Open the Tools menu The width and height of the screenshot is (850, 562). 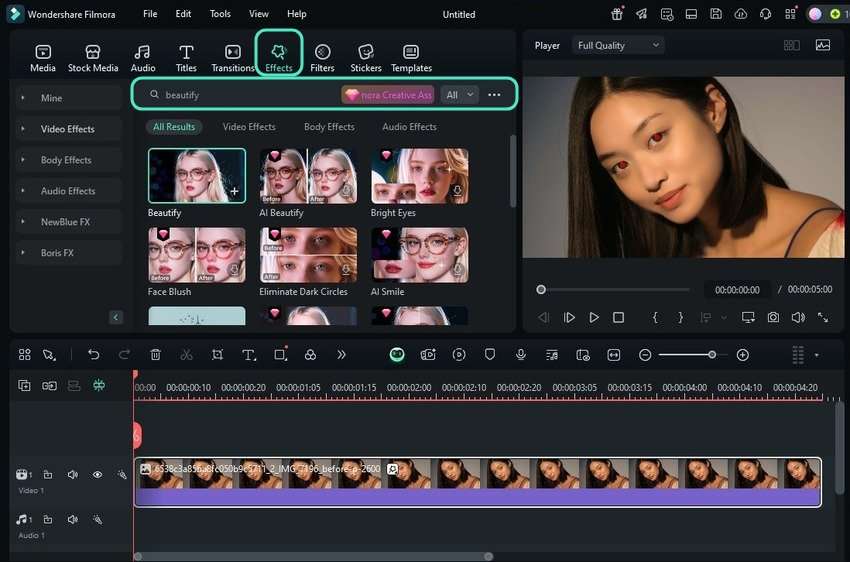220,14
